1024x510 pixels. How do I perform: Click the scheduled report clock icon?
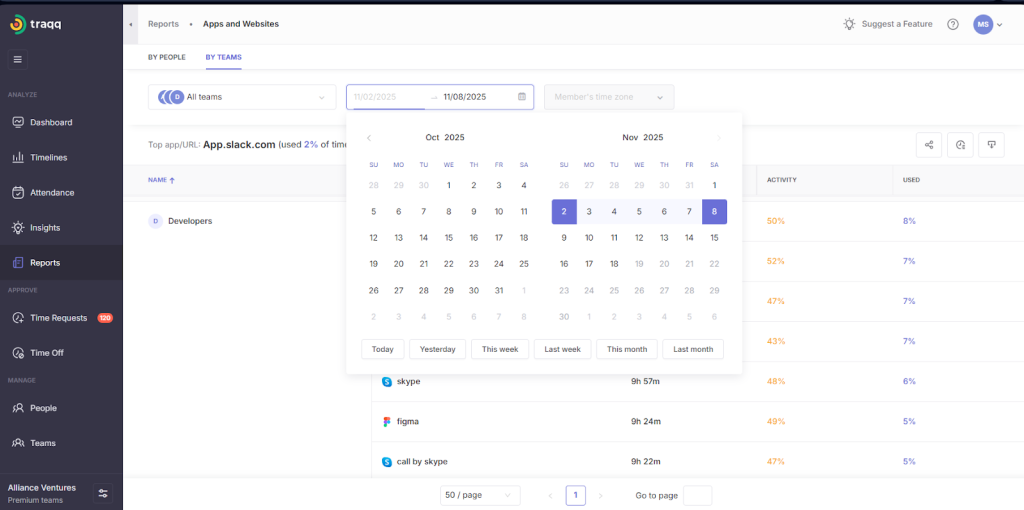click(960, 145)
